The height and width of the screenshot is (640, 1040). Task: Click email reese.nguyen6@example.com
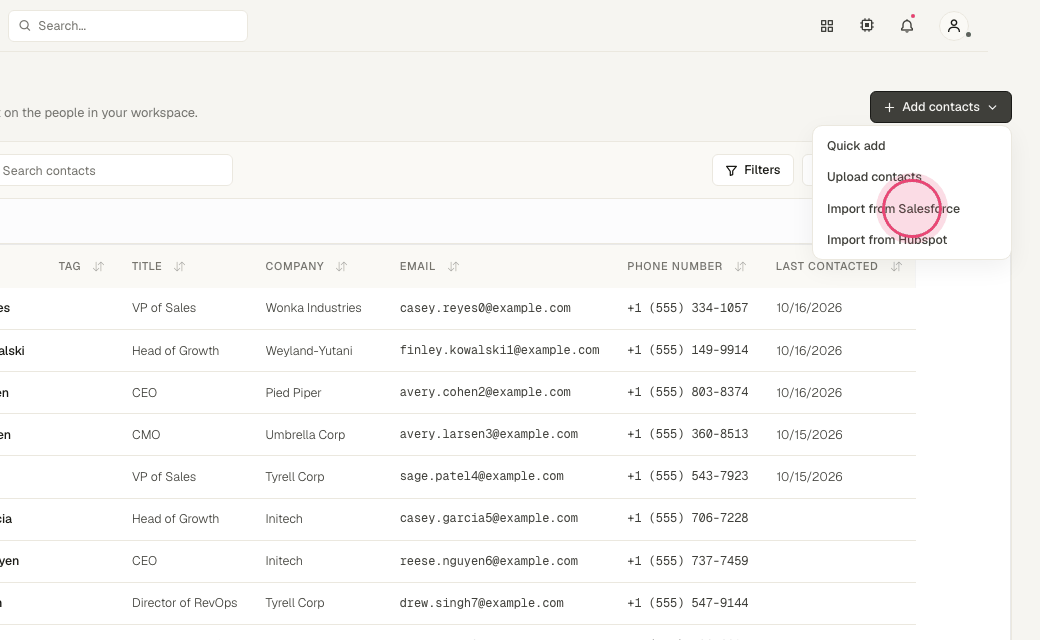pos(489,561)
